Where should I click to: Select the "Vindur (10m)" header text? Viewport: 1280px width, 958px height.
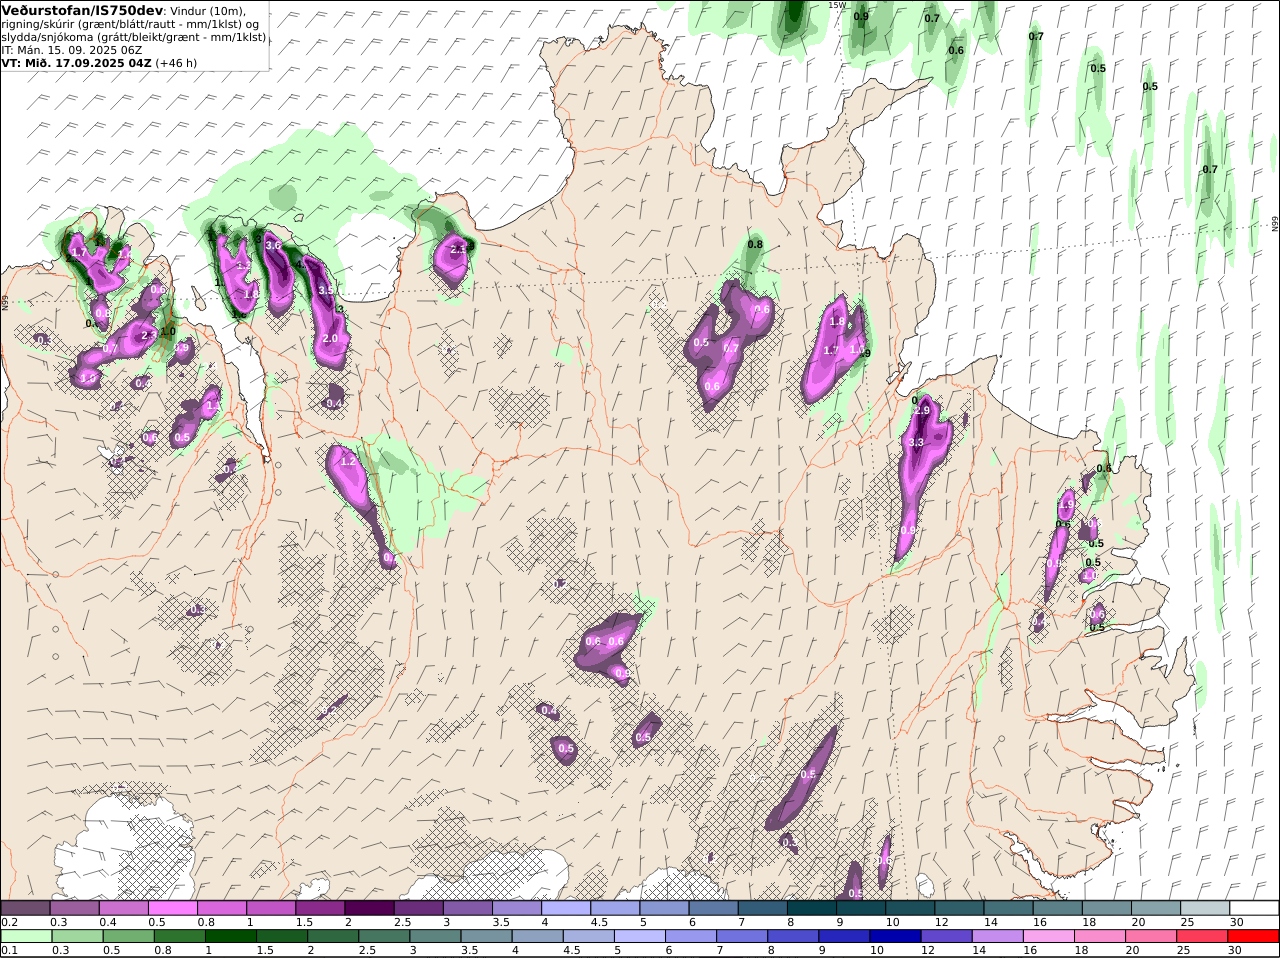point(207,10)
